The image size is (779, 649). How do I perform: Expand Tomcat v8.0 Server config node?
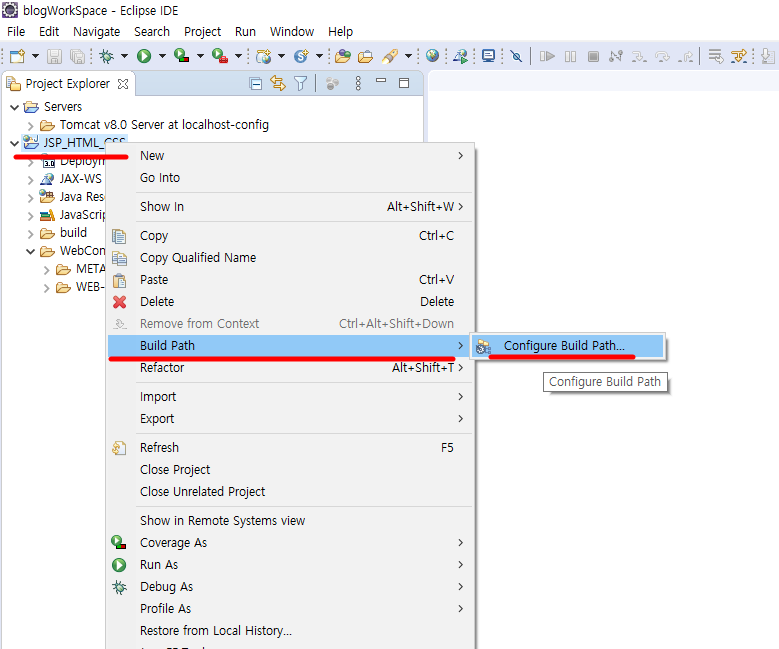pos(30,125)
